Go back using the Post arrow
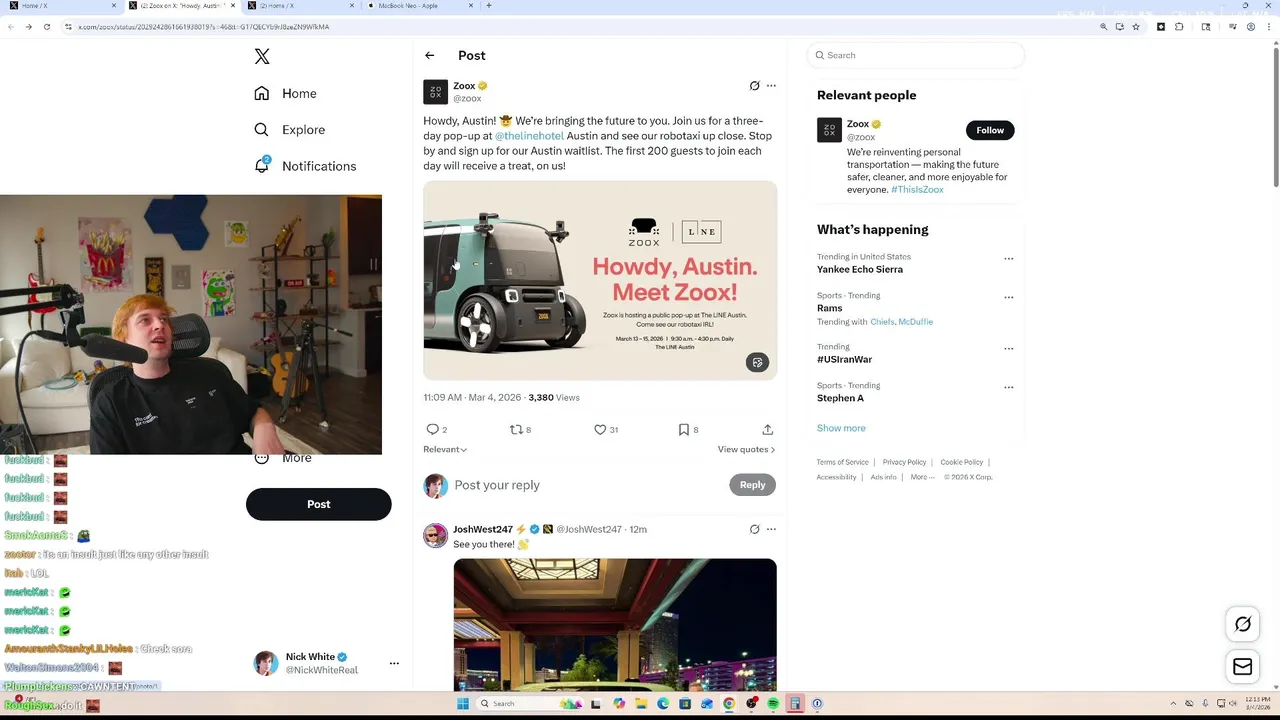Viewport: 1280px width, 720px height. pos(429,56)
